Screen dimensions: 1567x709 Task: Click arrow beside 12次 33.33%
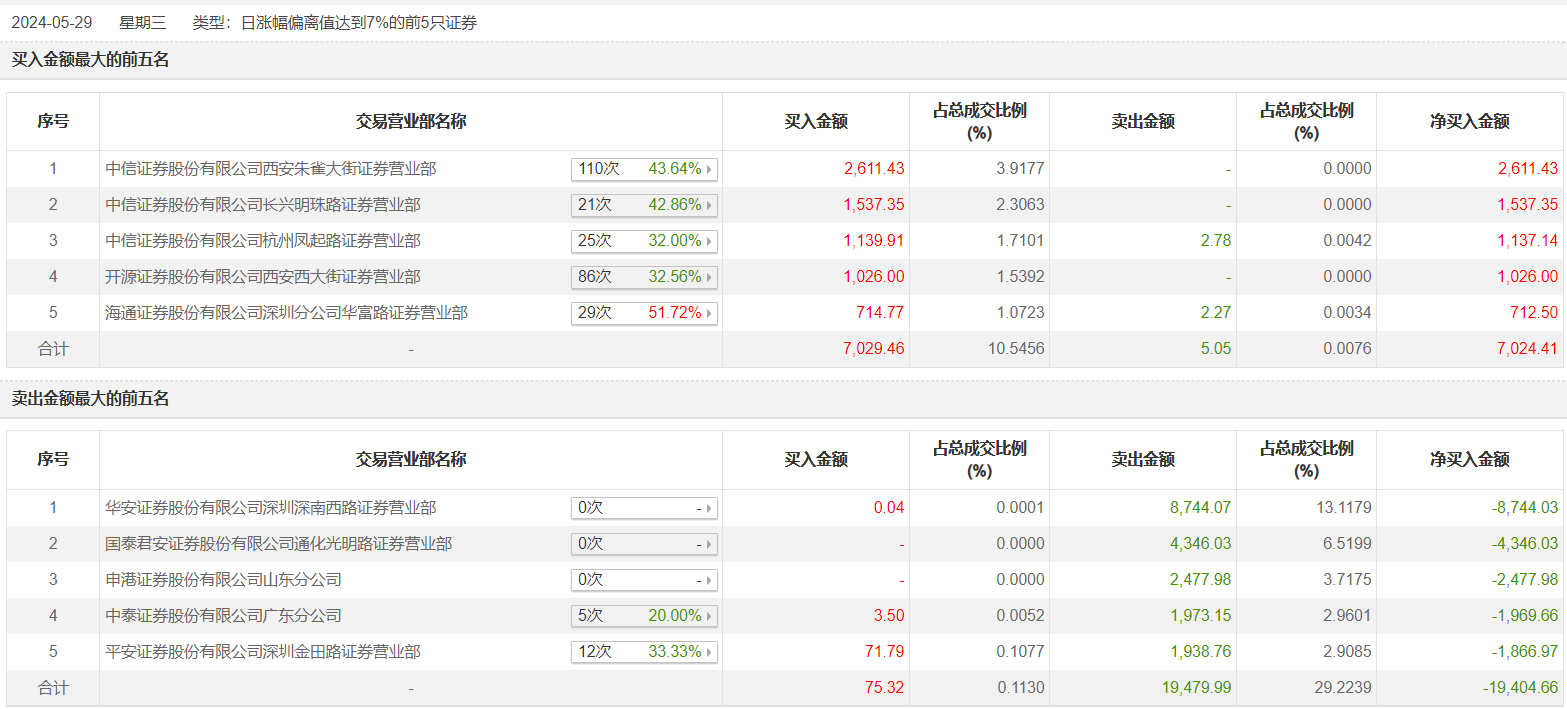(x=710, y=652)
